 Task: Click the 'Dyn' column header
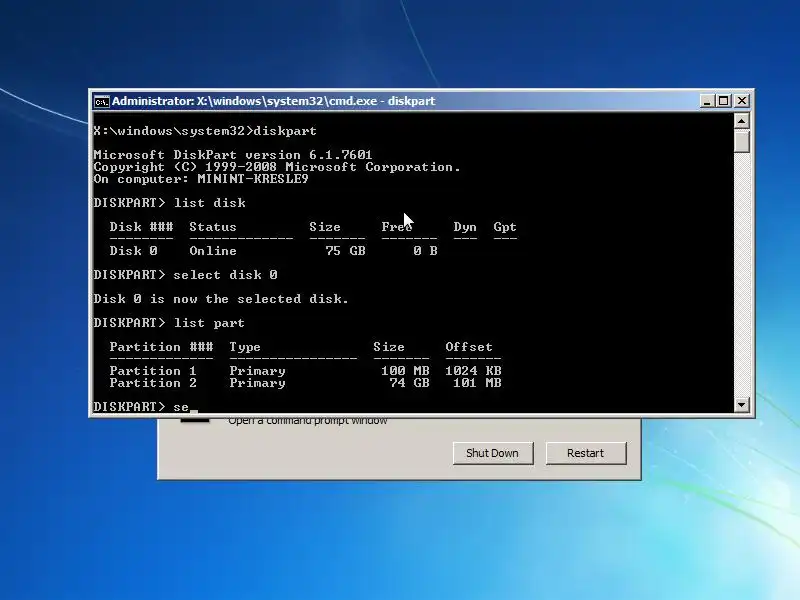(465, 227)
